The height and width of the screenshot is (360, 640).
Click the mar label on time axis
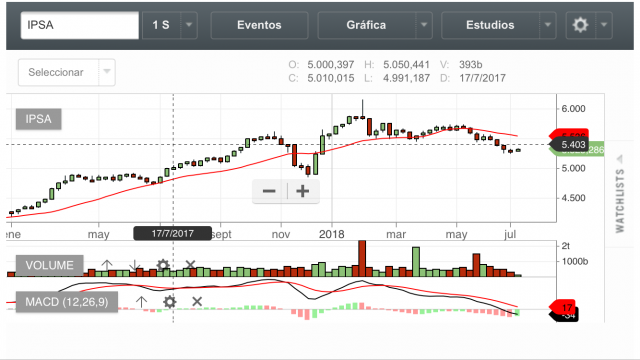click(396, 235)
